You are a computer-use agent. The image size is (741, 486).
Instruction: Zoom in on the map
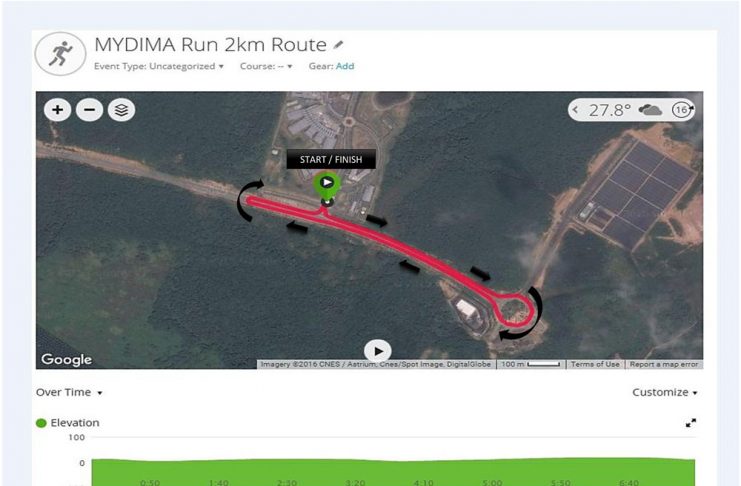(x=58, y=110)
